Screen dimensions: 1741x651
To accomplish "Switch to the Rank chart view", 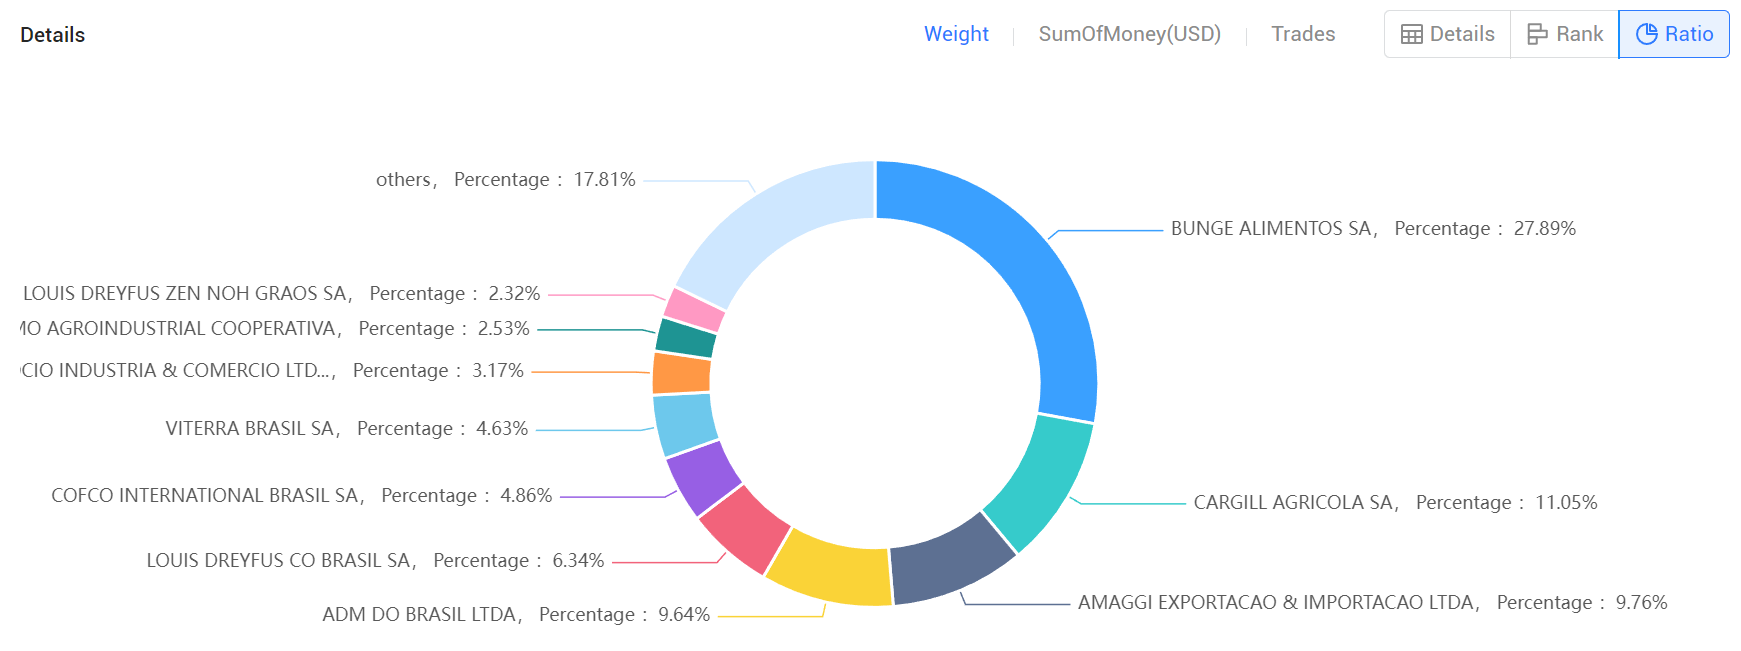I will tap(1565, 34).
